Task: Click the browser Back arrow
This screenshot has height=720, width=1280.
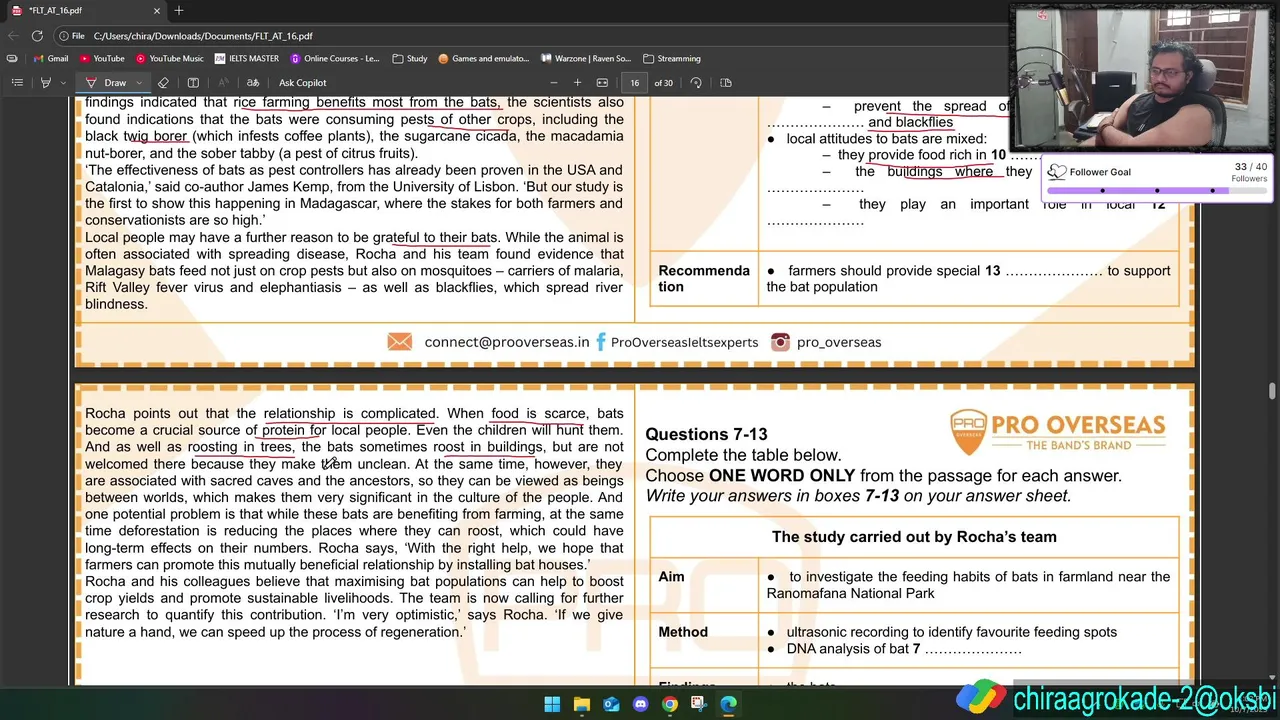Action: coord(14,36)
